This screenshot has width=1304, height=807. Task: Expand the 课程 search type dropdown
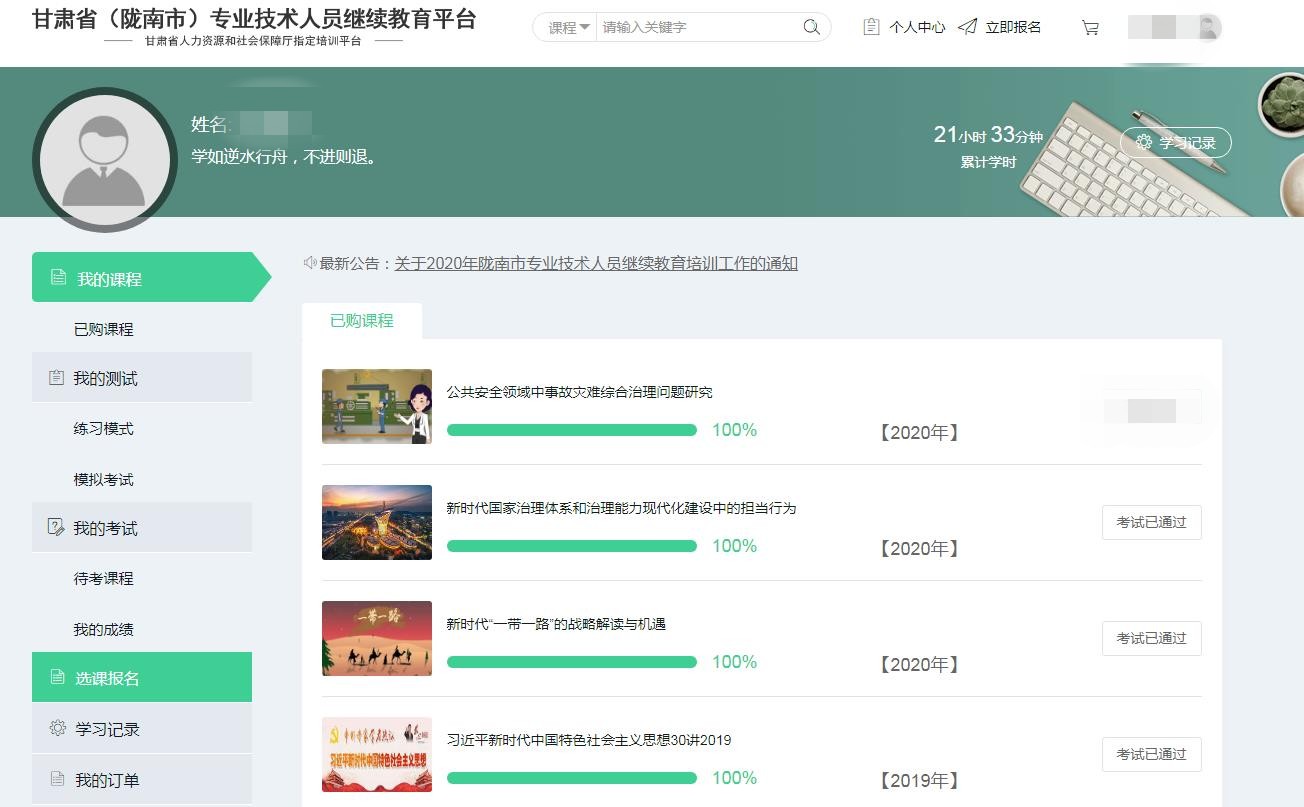(568, 27)
